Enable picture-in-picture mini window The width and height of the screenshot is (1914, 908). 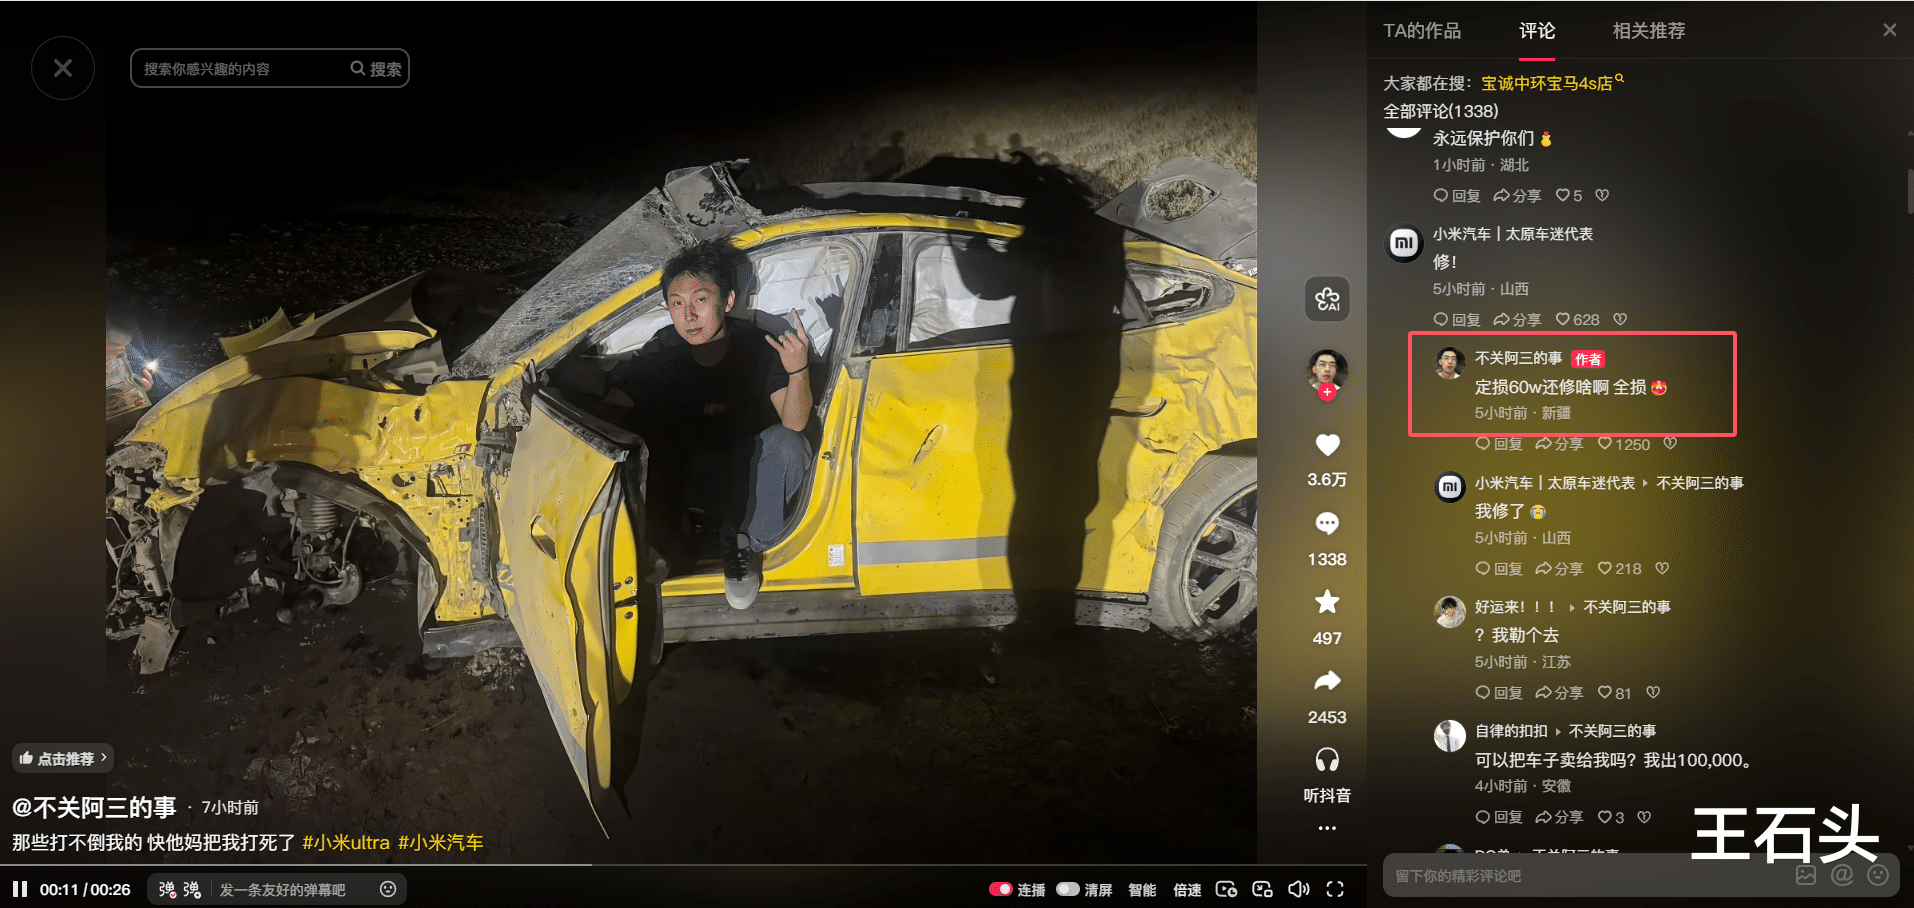click(x=1262, y=889)
